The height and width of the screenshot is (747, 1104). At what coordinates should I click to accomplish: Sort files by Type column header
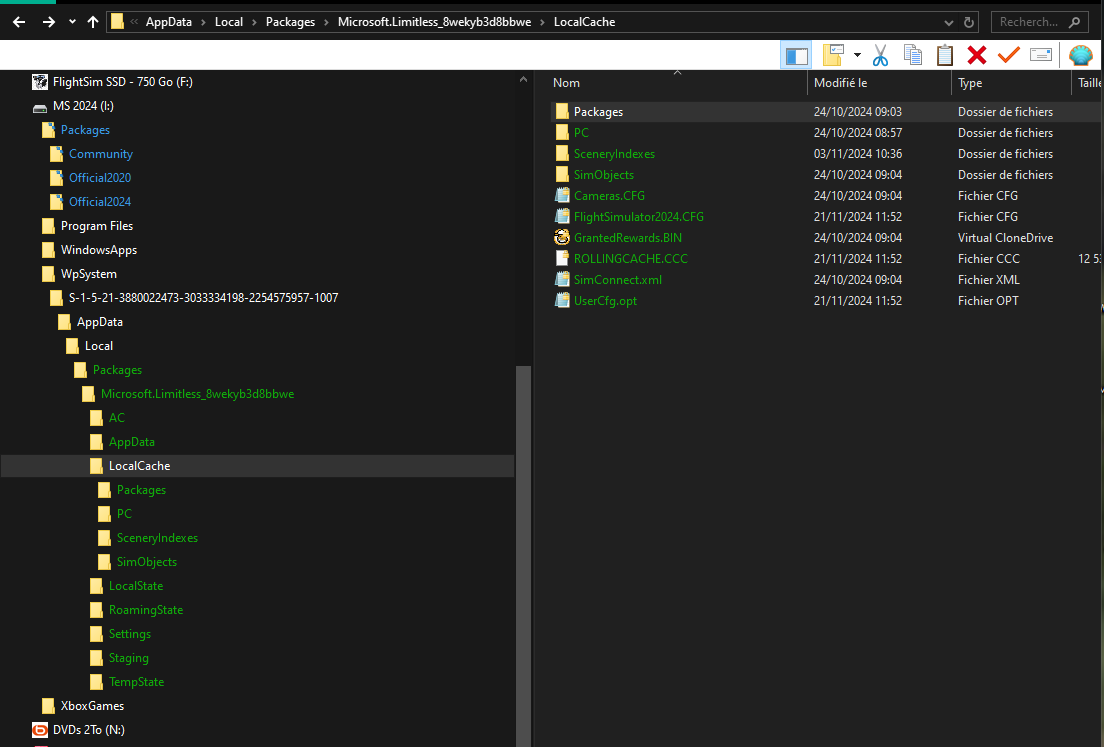(x=1011, y=83)
